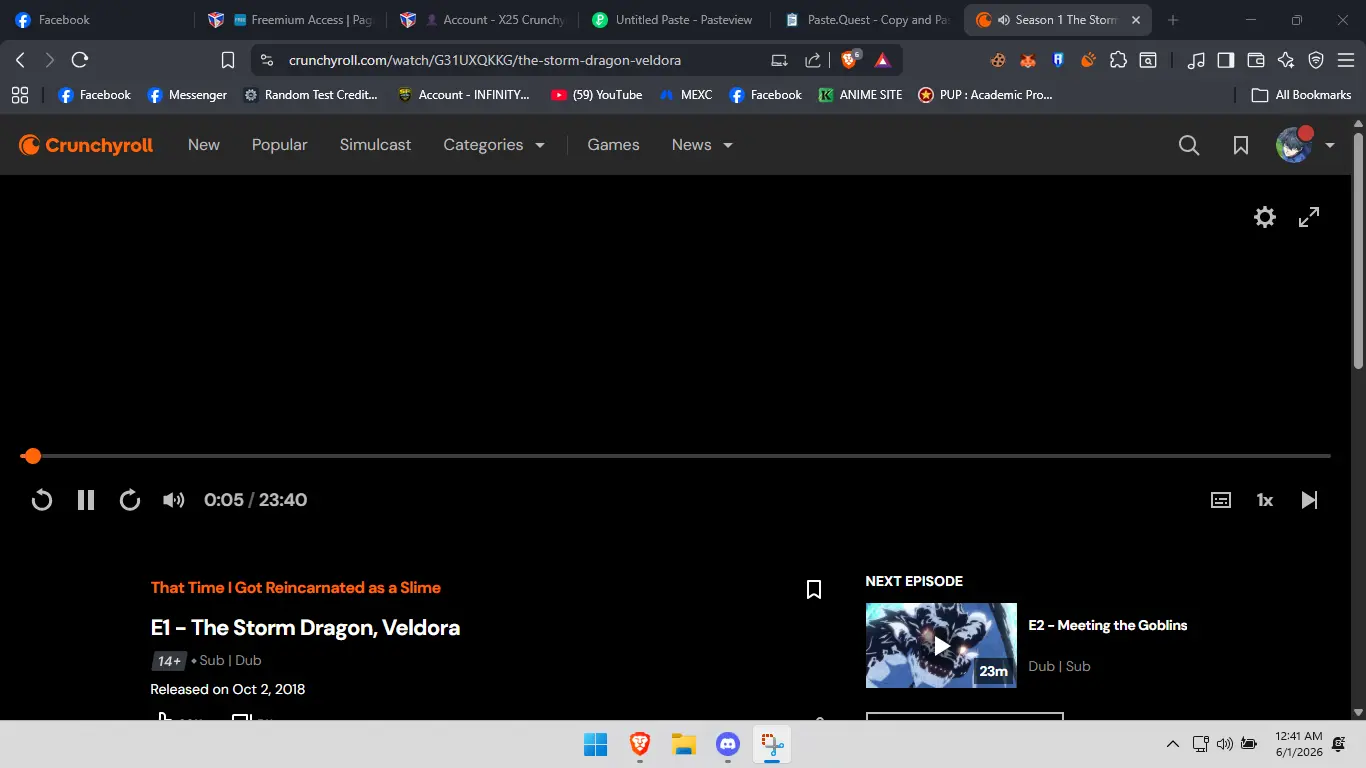Open site settings icon in address bar
This screenshot has width=1366, height=768.
266,60
